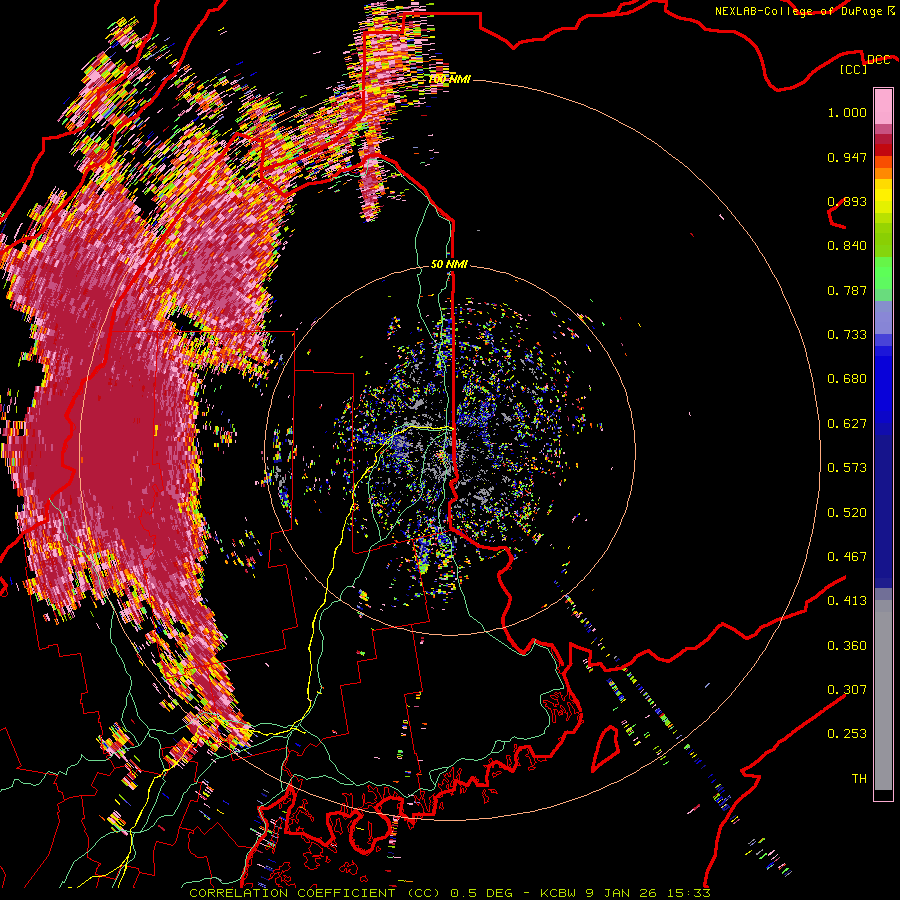
Task: Click the 0.573 scale label
Action: tap(847, 468)
